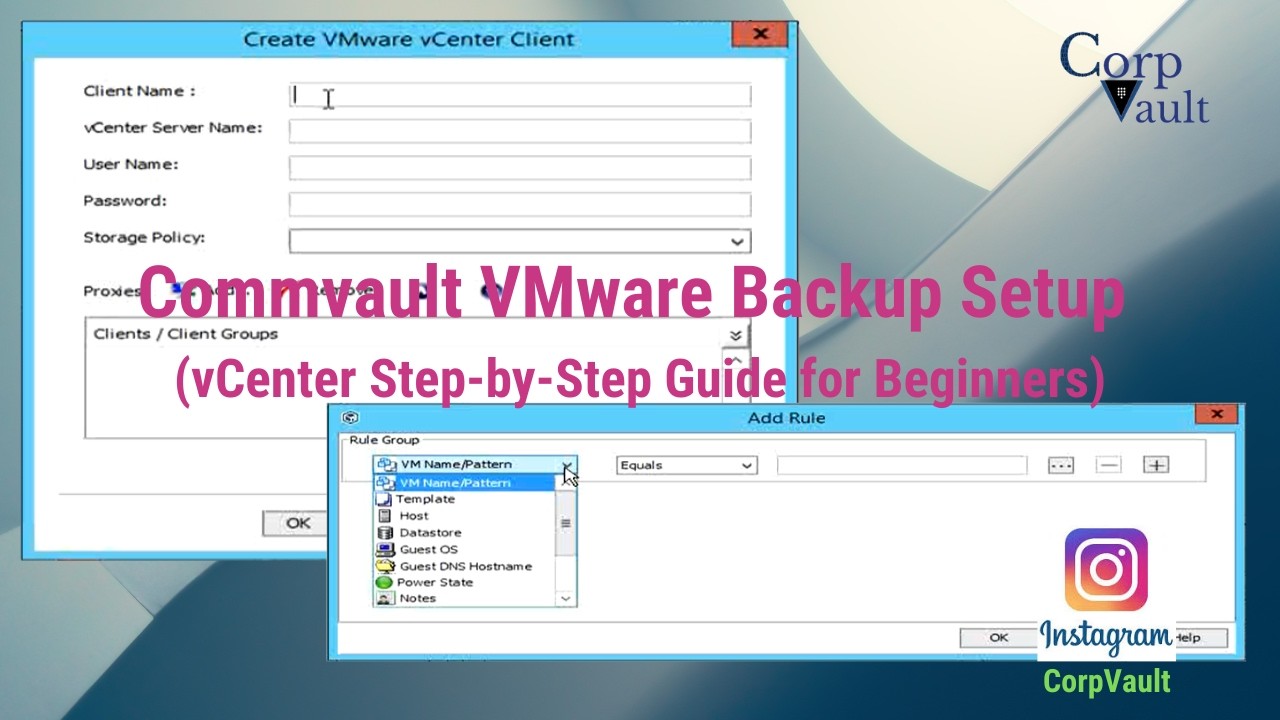Click the Add Rule title bar icon
Screen dimensions: 1280x720
[350, 417]
